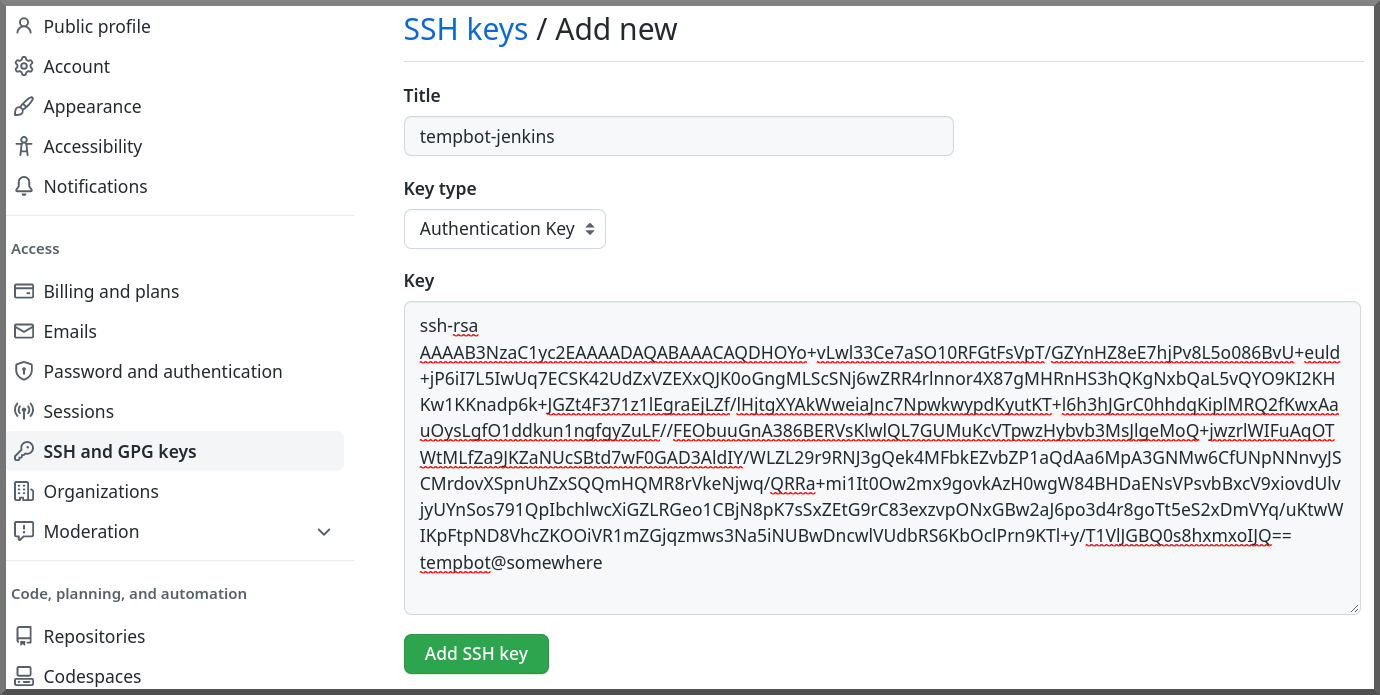
Task: Click the Billing credit card icon
Action: tap(24, 291)
